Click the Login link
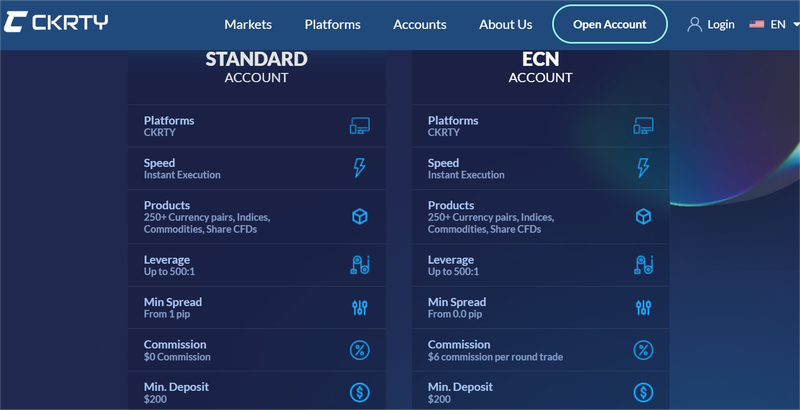Image resolution: width=800 pixels, height=410 pixels. (721, 24)
